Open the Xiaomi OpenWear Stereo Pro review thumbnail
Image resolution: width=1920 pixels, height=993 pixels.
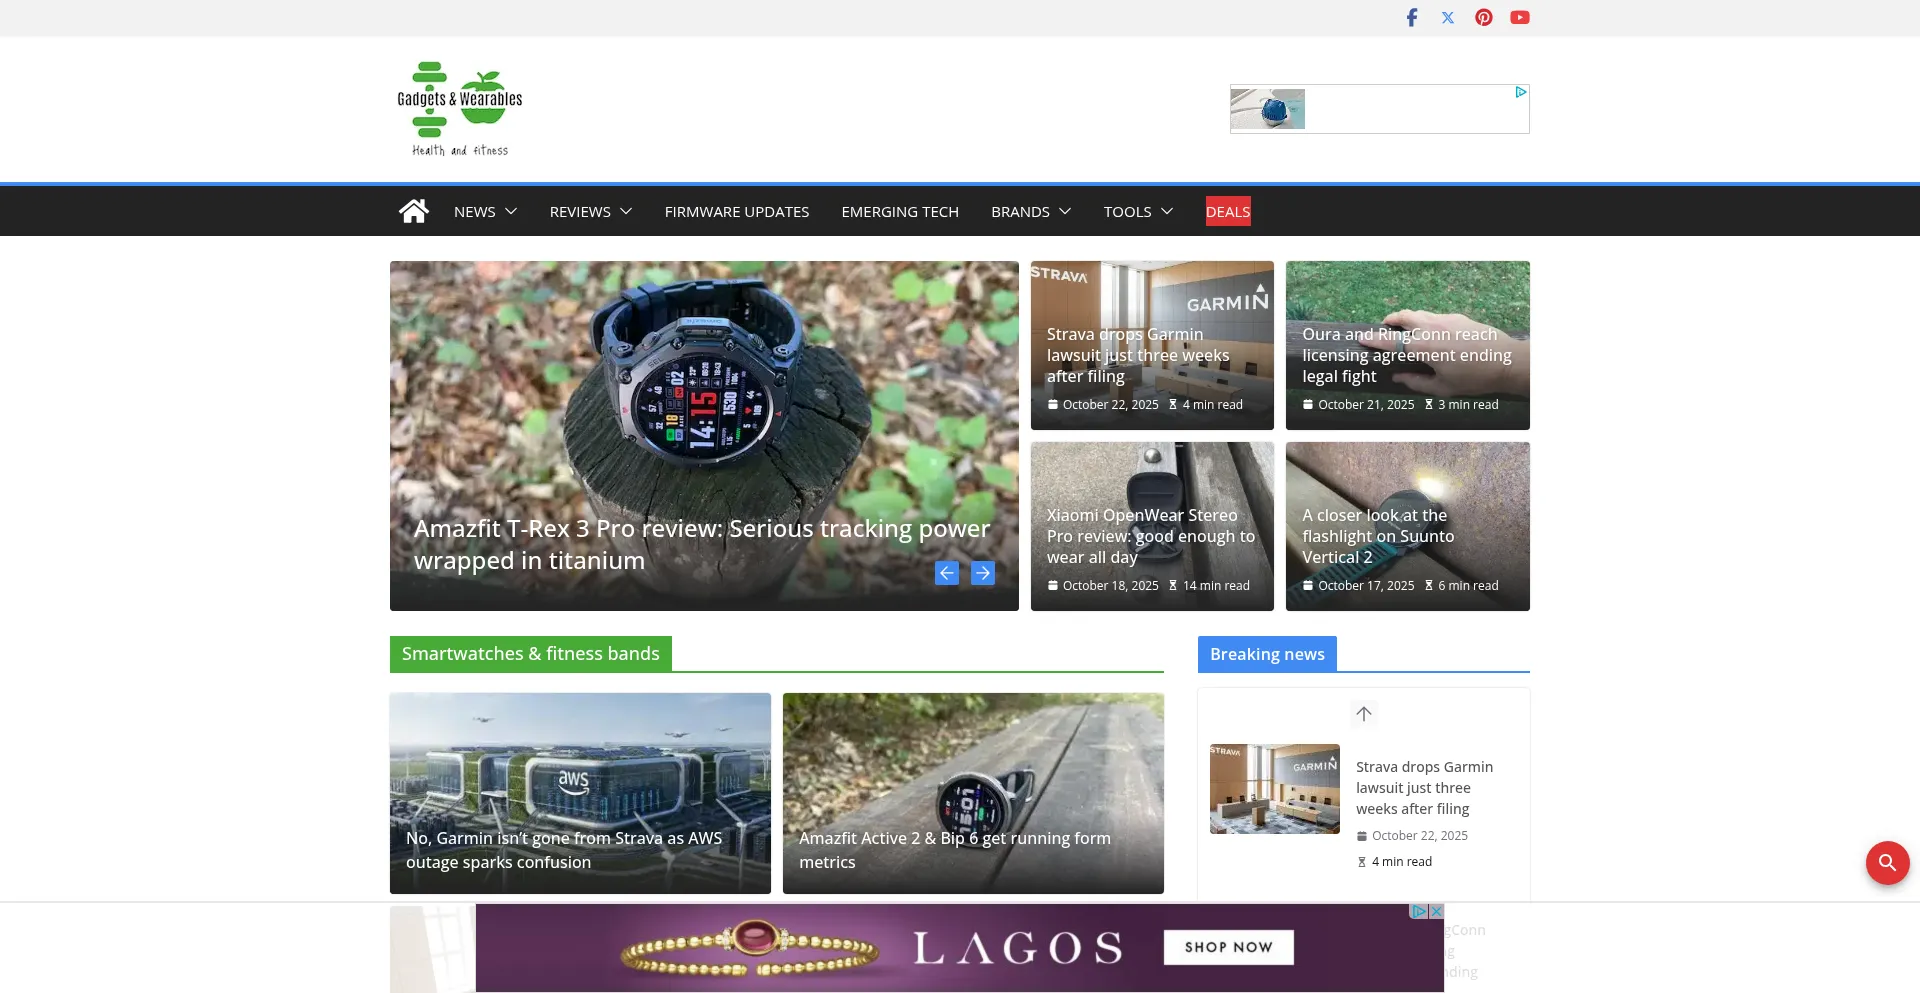point(1151,525)
